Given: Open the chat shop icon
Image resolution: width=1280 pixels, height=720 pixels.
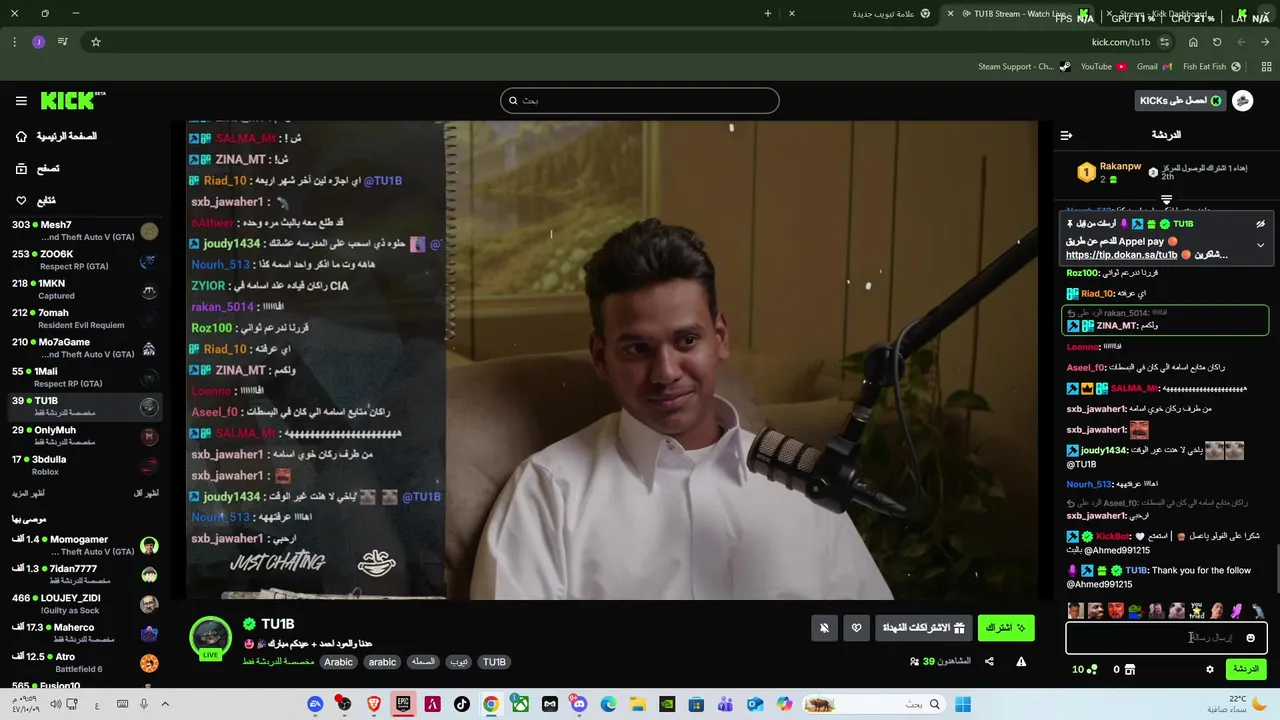Looking at the screenshot, I should (1130, 669).
